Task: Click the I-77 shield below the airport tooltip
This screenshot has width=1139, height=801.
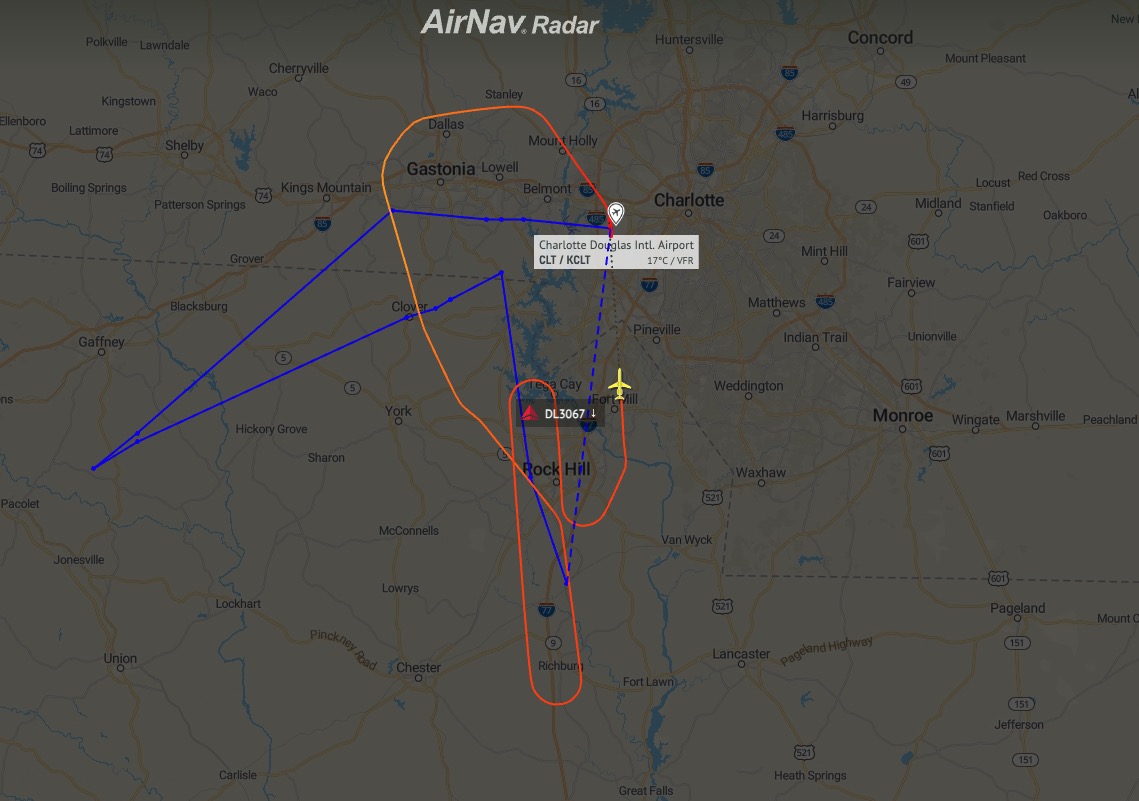Action: [649, 285]
